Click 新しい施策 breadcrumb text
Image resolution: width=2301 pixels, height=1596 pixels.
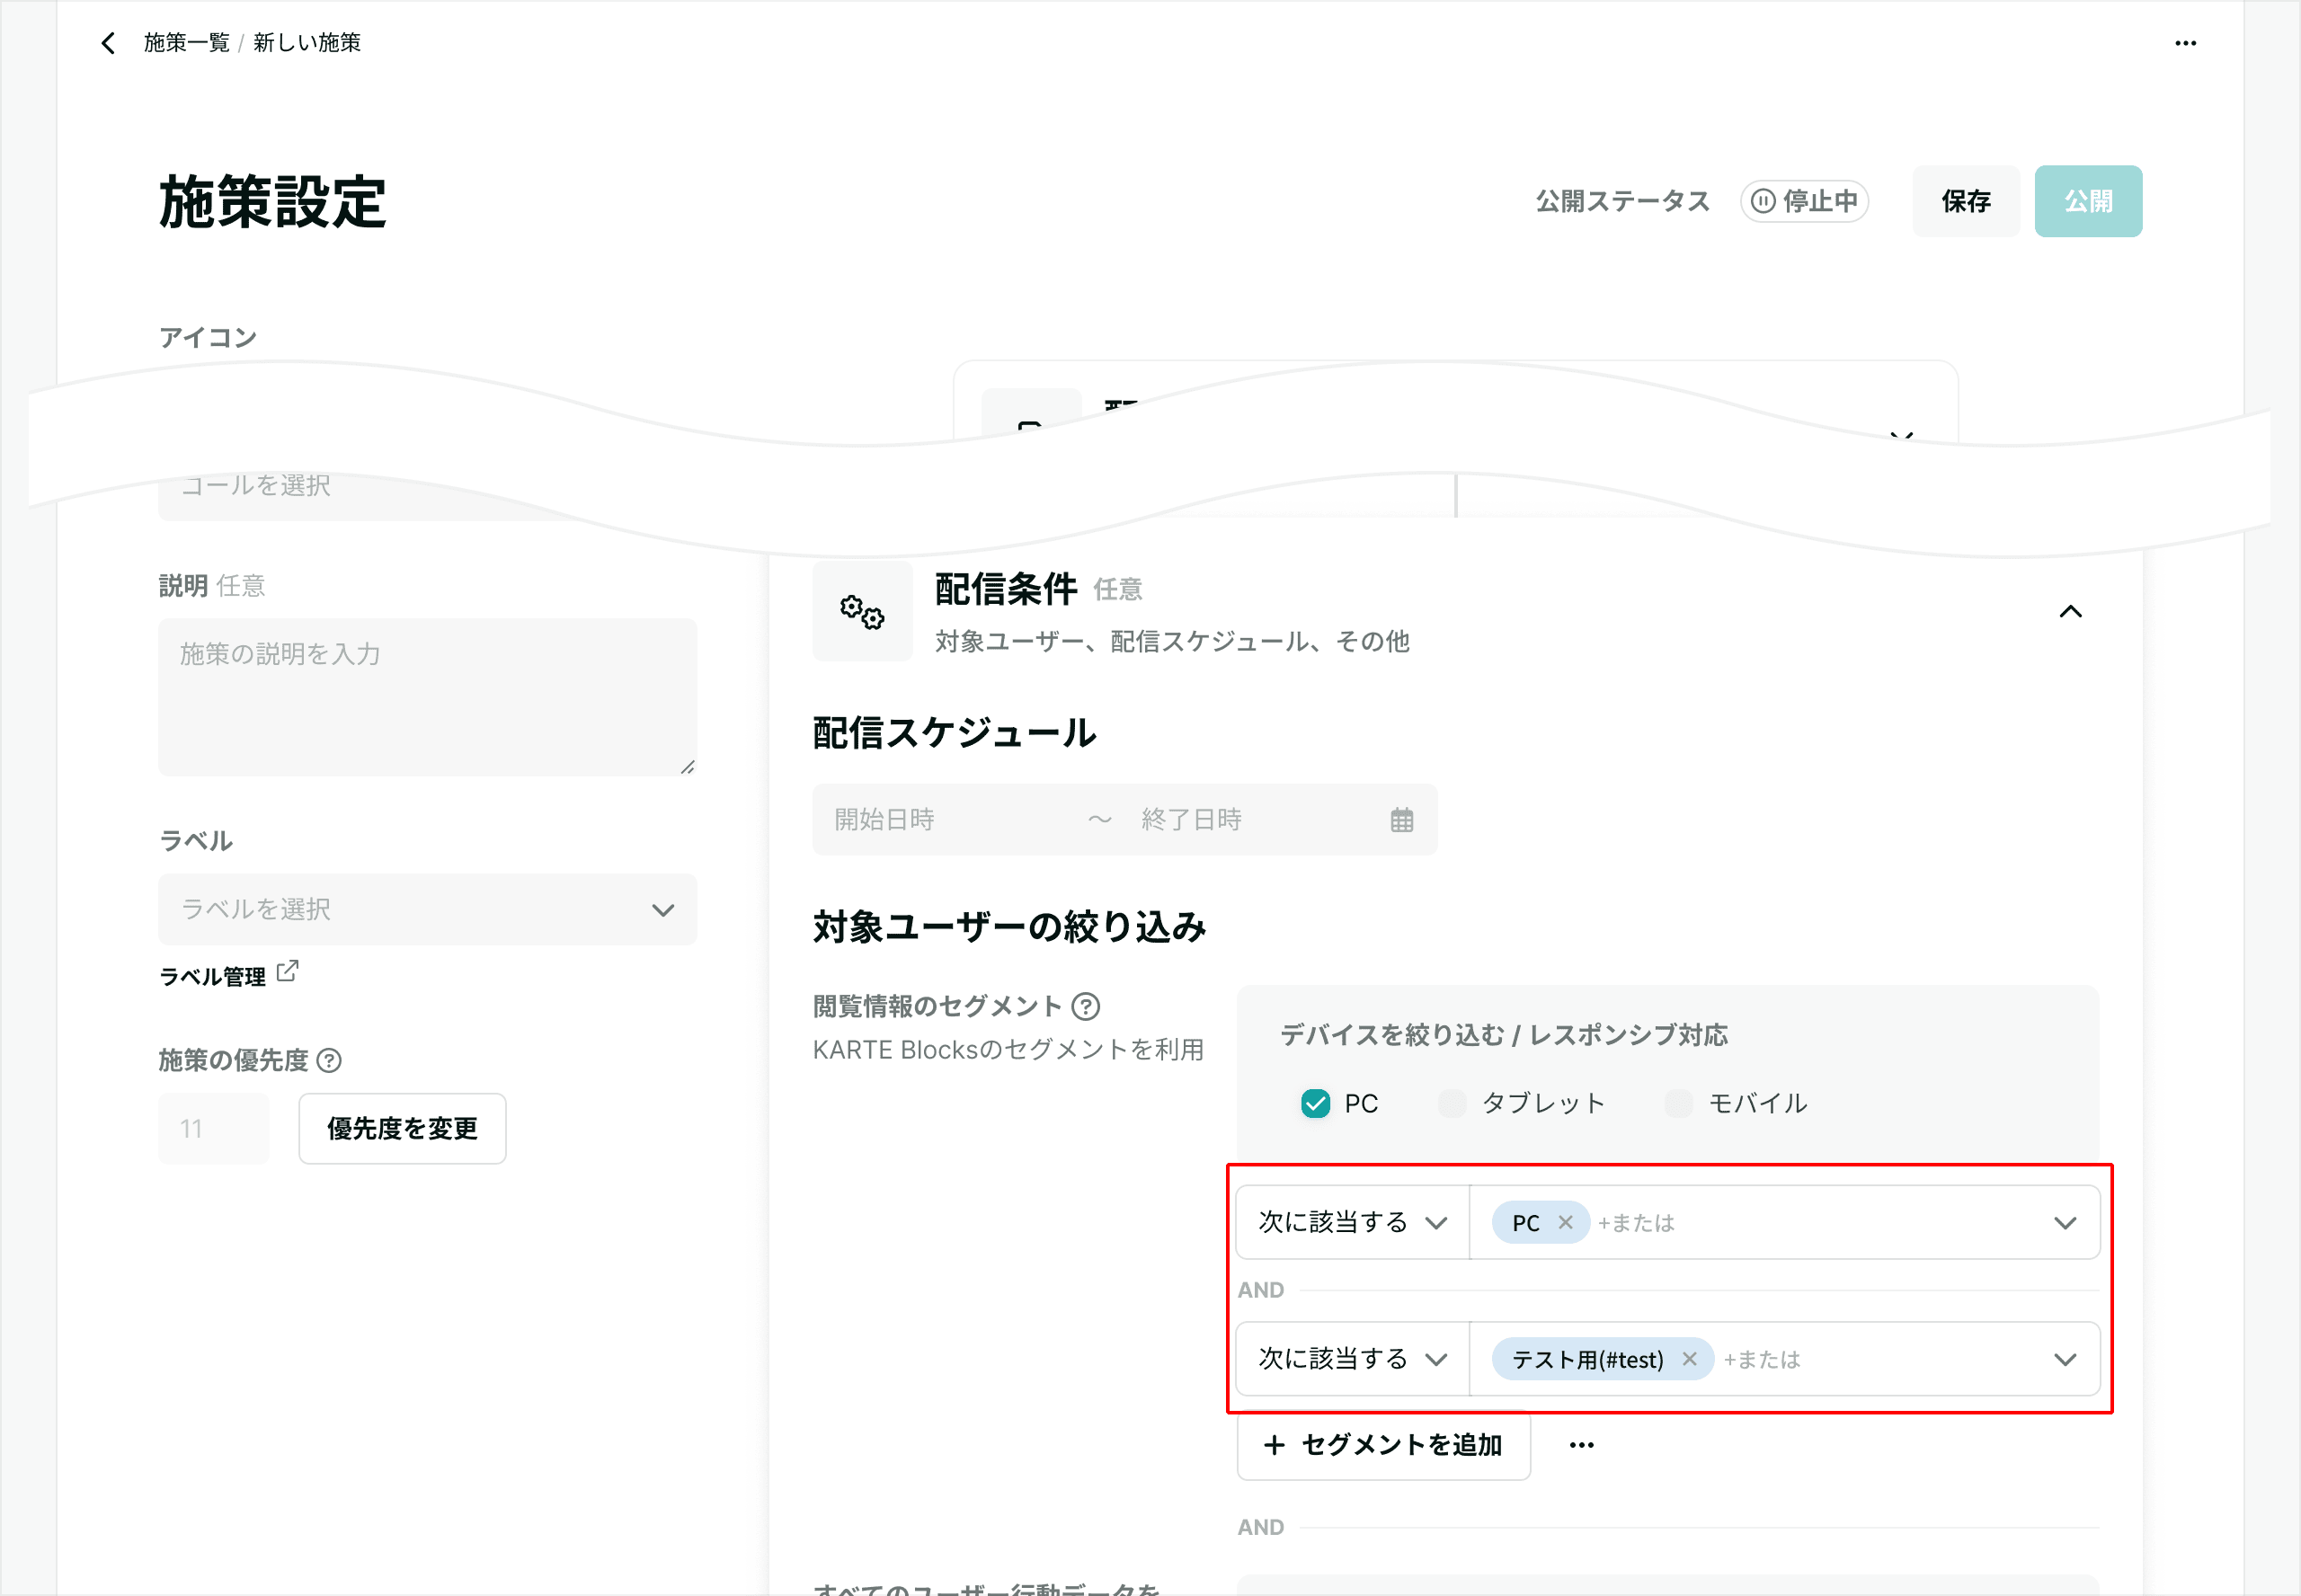pos(307,43)
